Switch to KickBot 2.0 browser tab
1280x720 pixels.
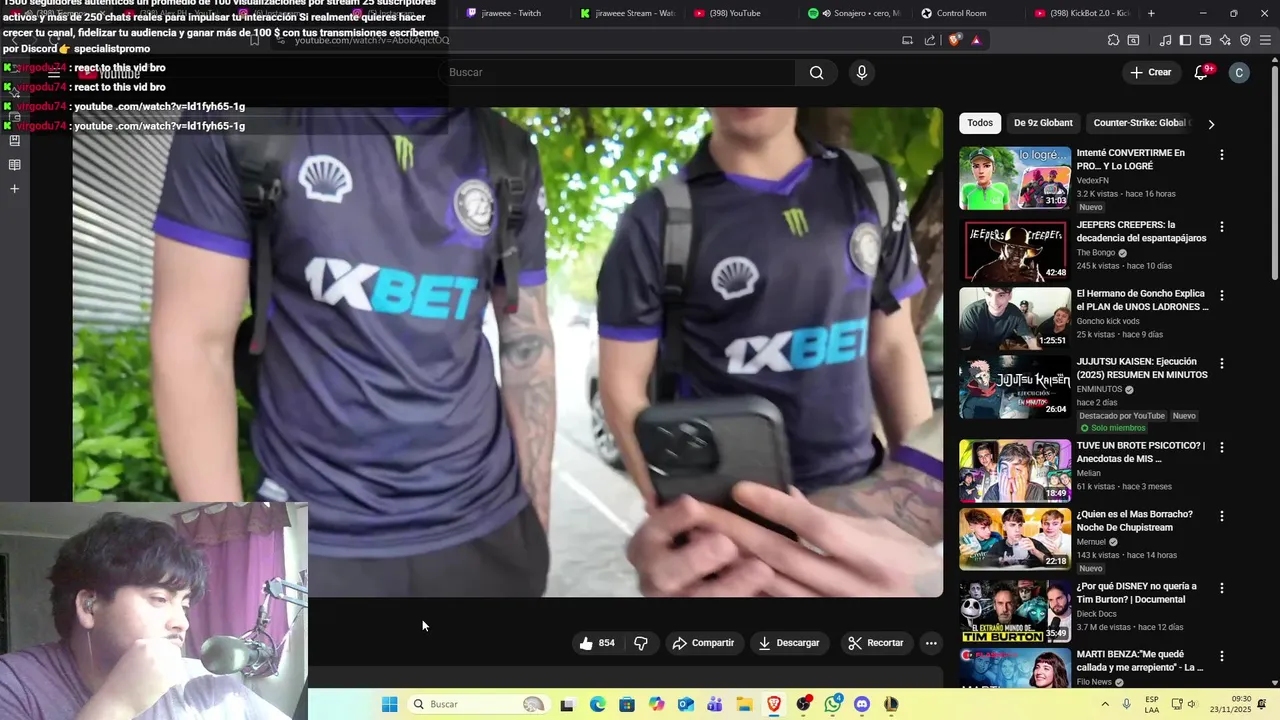pos(1084,13)
